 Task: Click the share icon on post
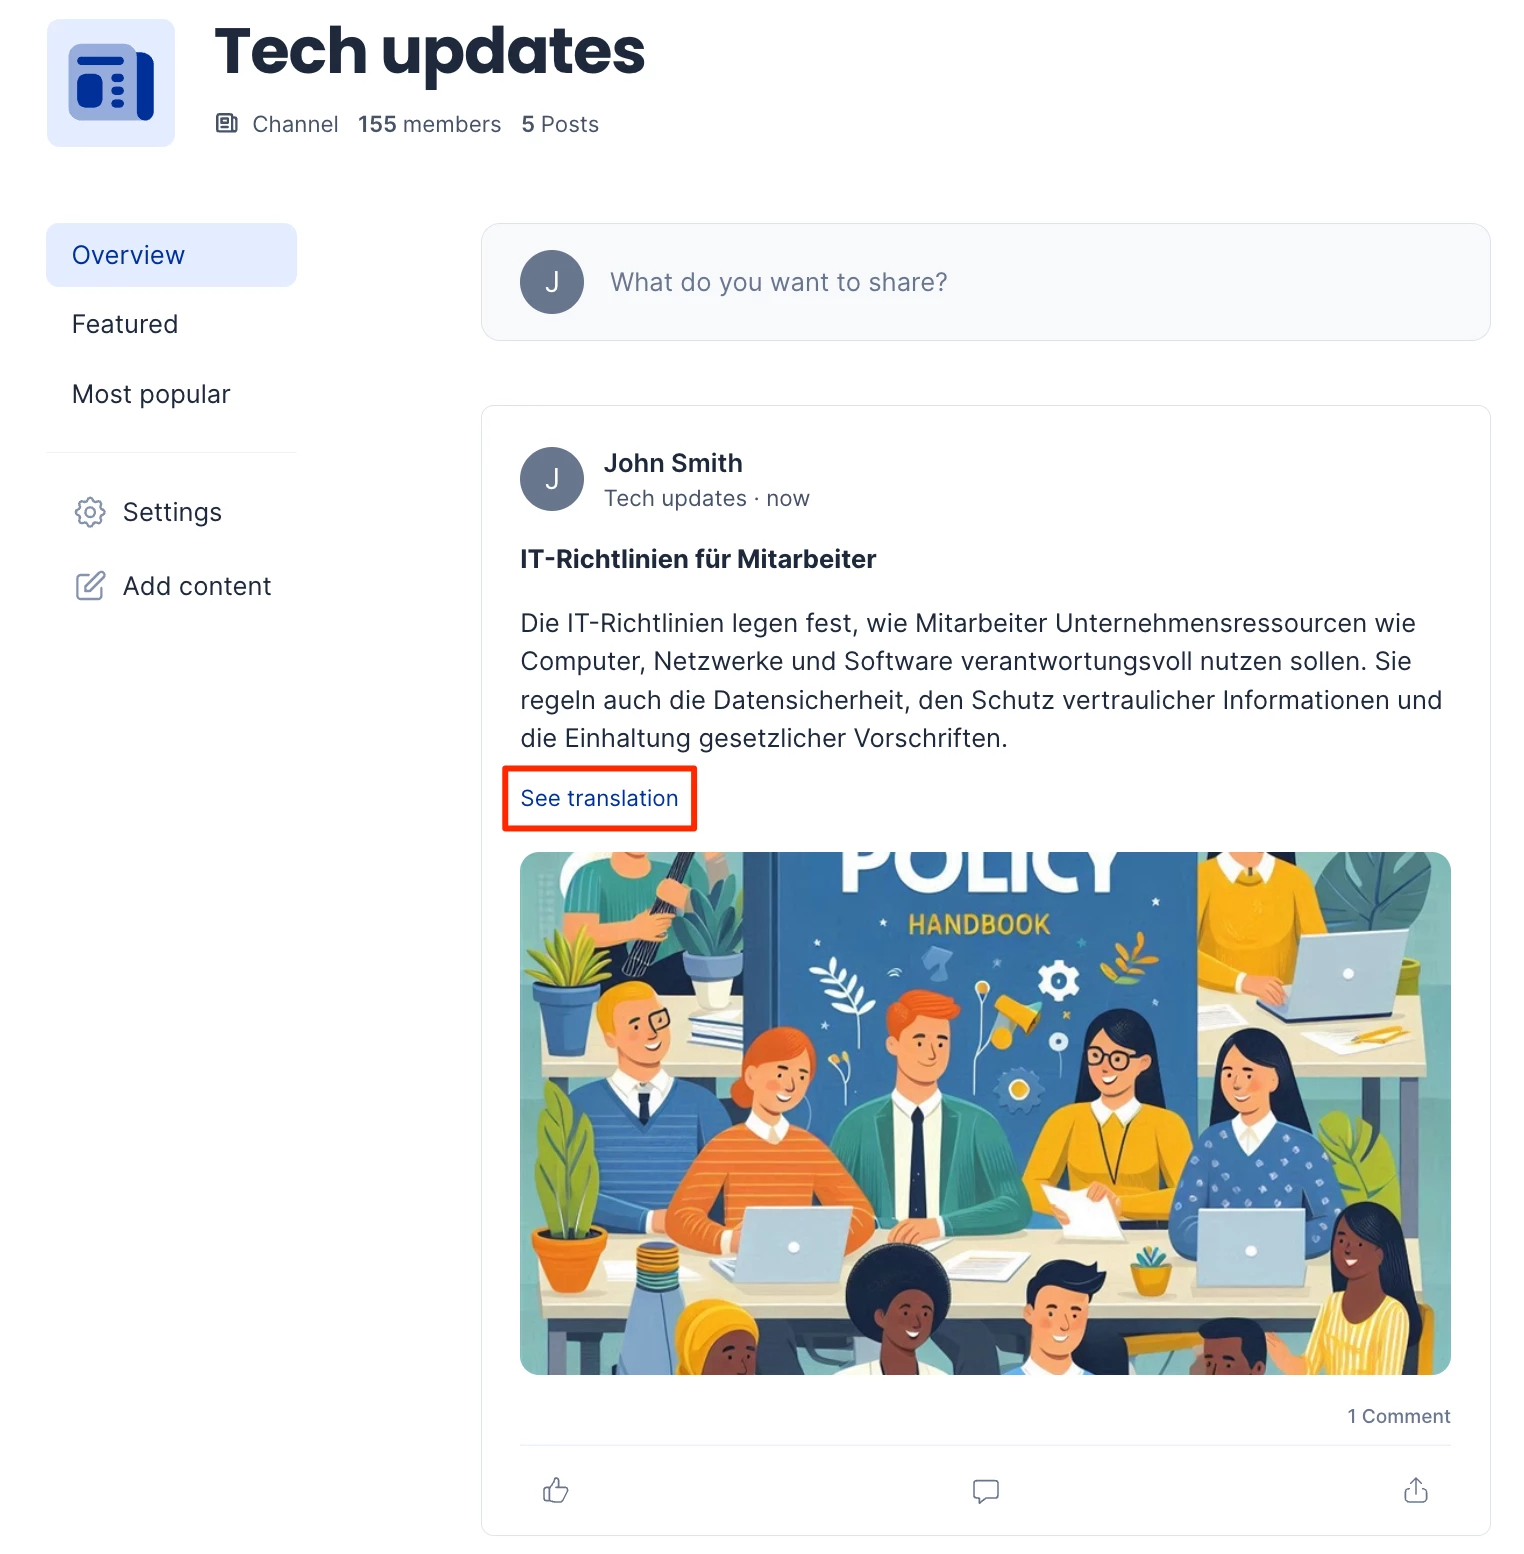[x=1415, y=1490]
